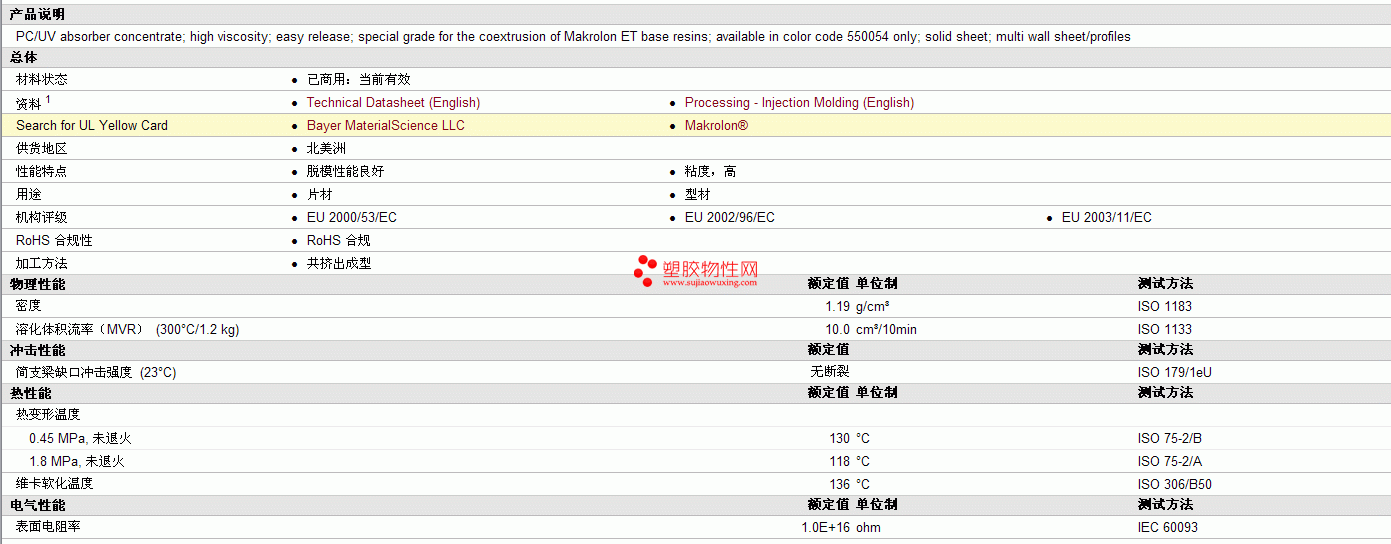Click Search for UL Yellow Card
Image resolution: width=1391 pixels, height=544 pixels.
pos(92,125)
